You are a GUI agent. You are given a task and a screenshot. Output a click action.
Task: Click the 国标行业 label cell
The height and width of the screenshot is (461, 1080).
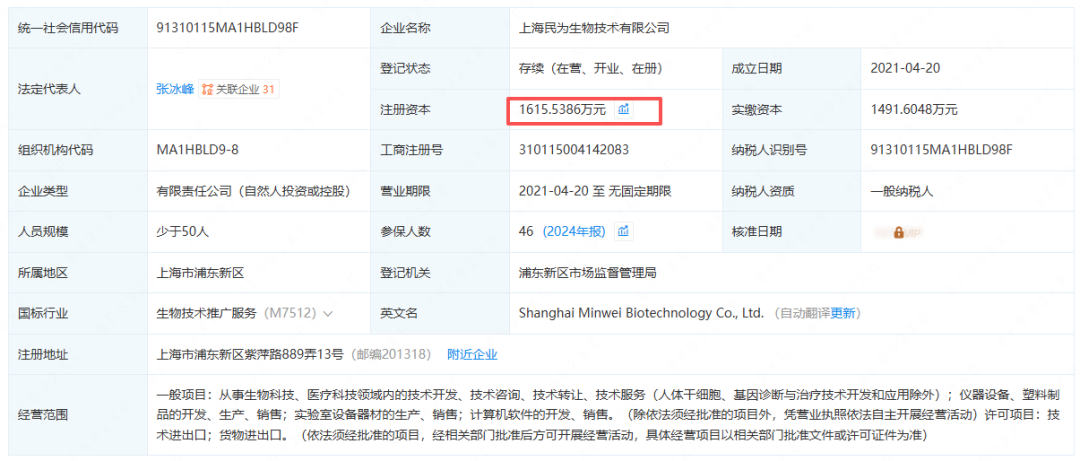tap(78, 314)
